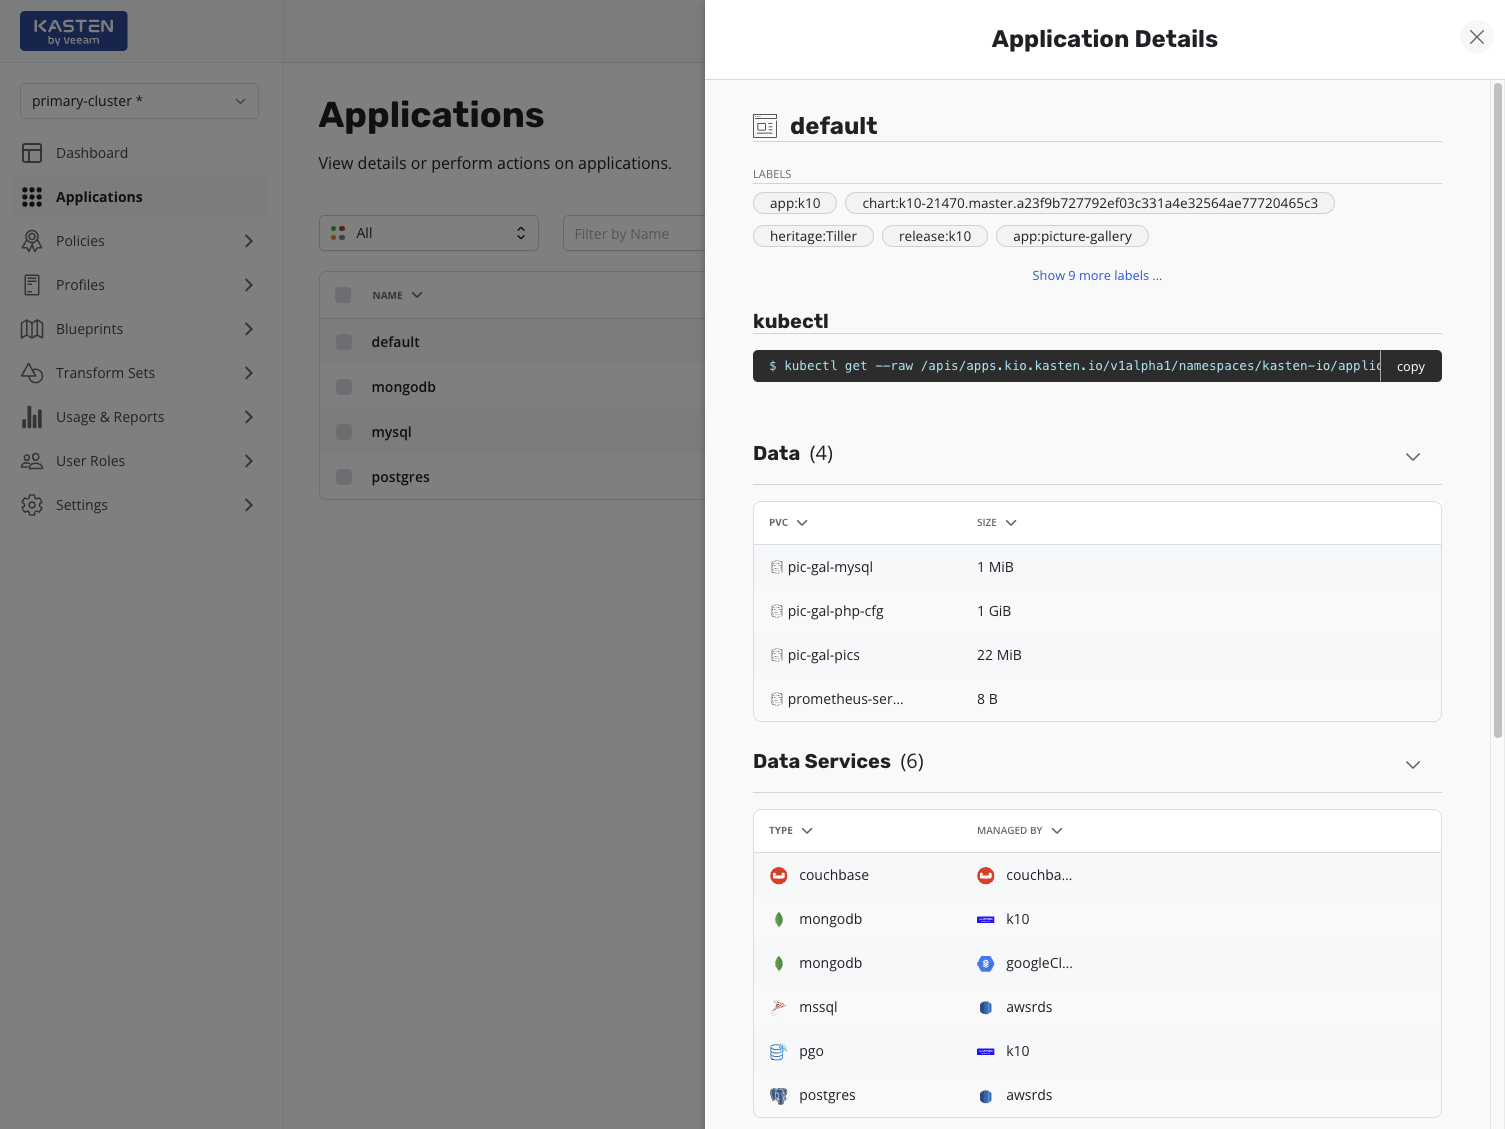Click the release:k10 label chip

click(x=935, y=236)
